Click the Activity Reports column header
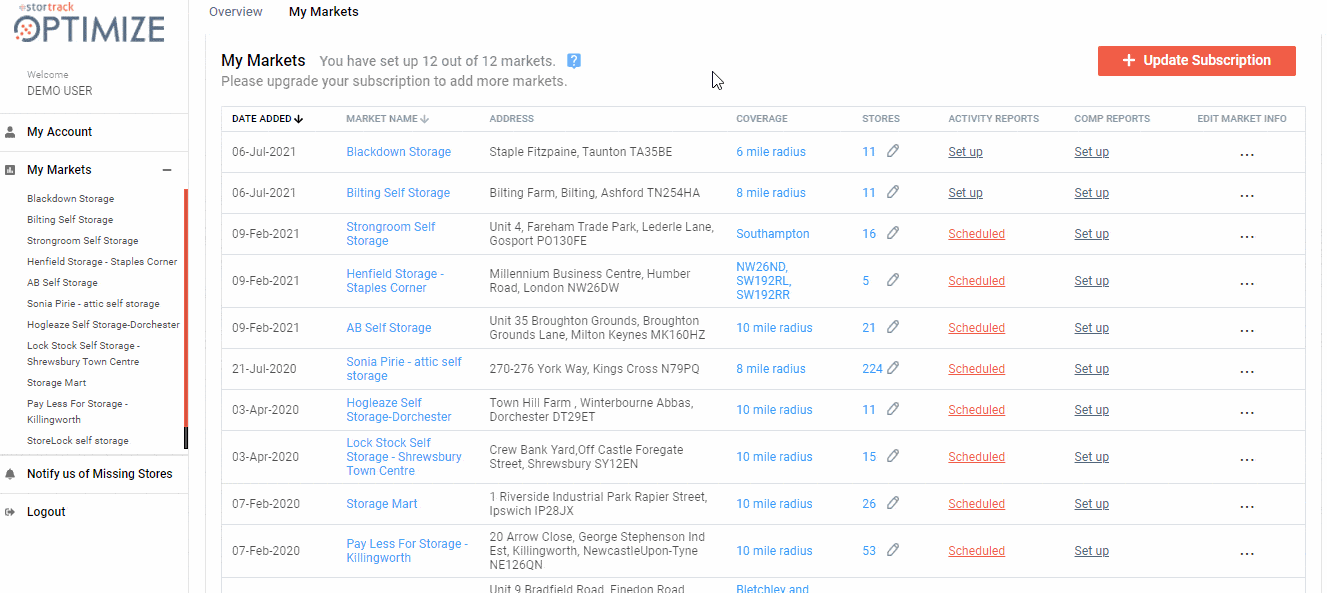The image size is (1327, 593). coord(994,119)
